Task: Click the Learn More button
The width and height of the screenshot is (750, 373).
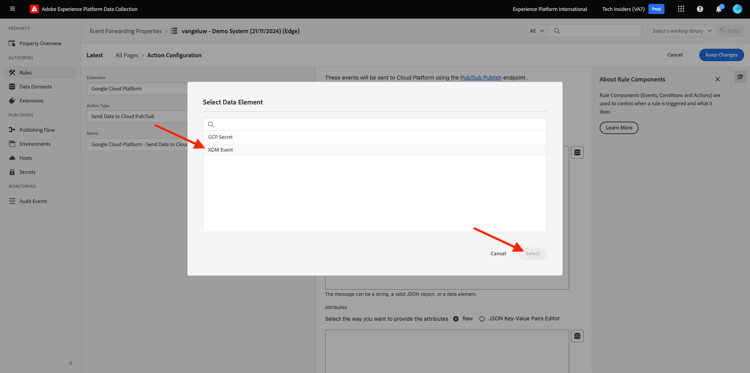Action: (x=619, y=128)
